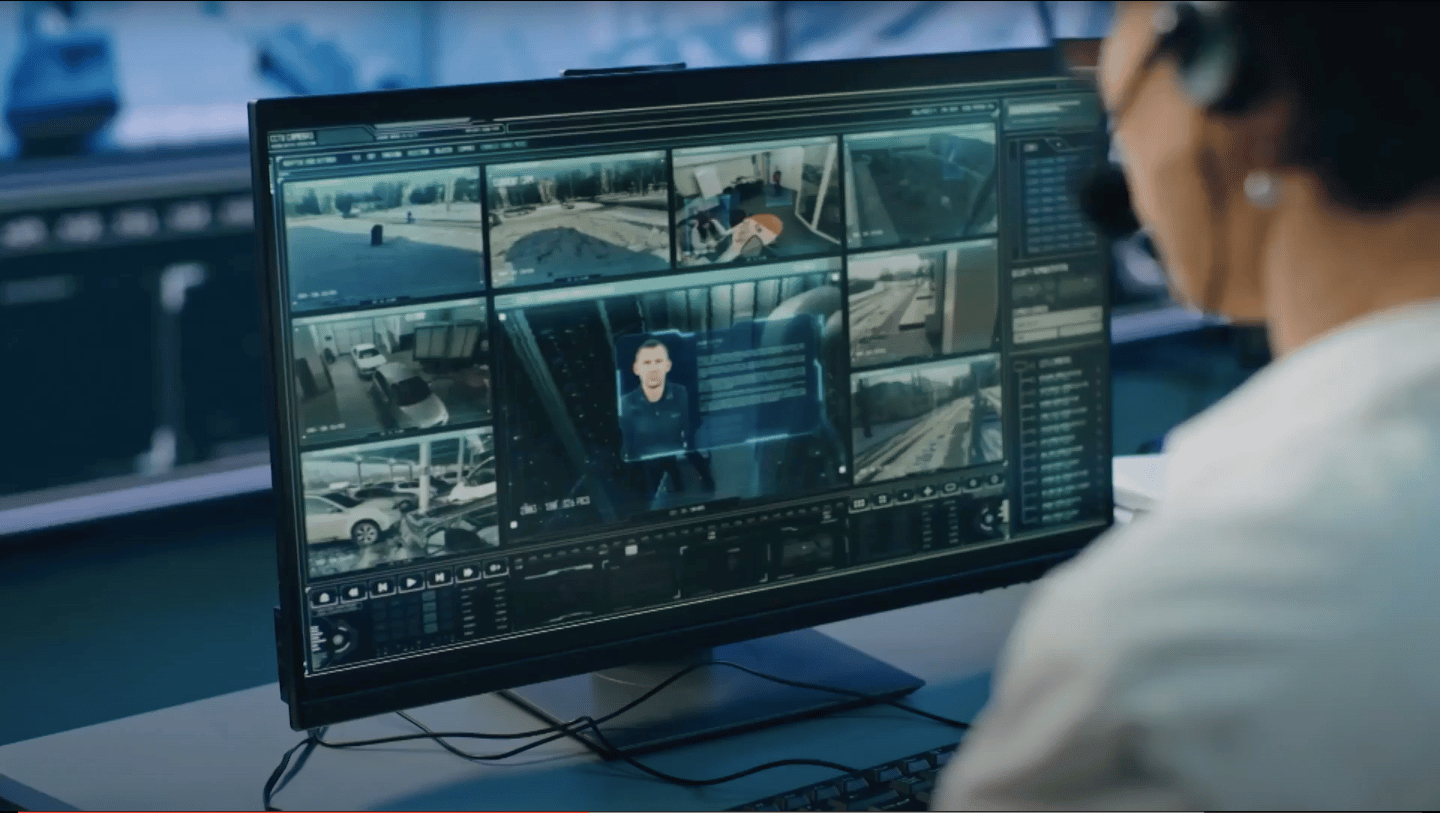Click the rewind button in playback bar
This screenshot has width=1440, height=813.
coord(354,592)
